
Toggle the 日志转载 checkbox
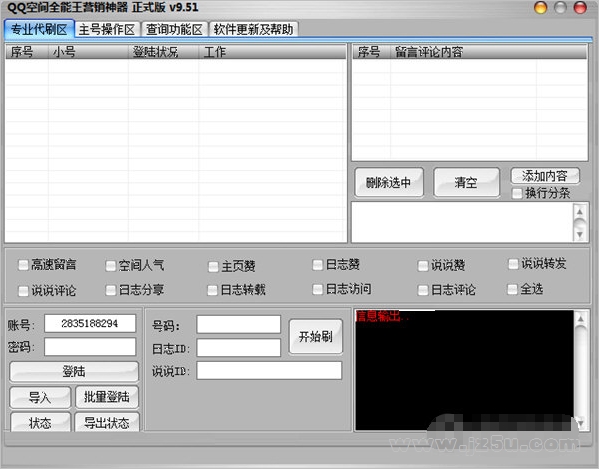tap(212, 290)
